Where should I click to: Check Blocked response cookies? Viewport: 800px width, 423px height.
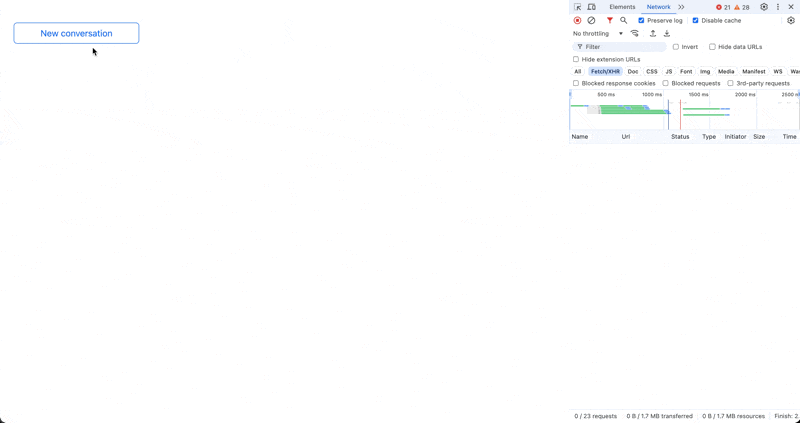click(576, 83)
